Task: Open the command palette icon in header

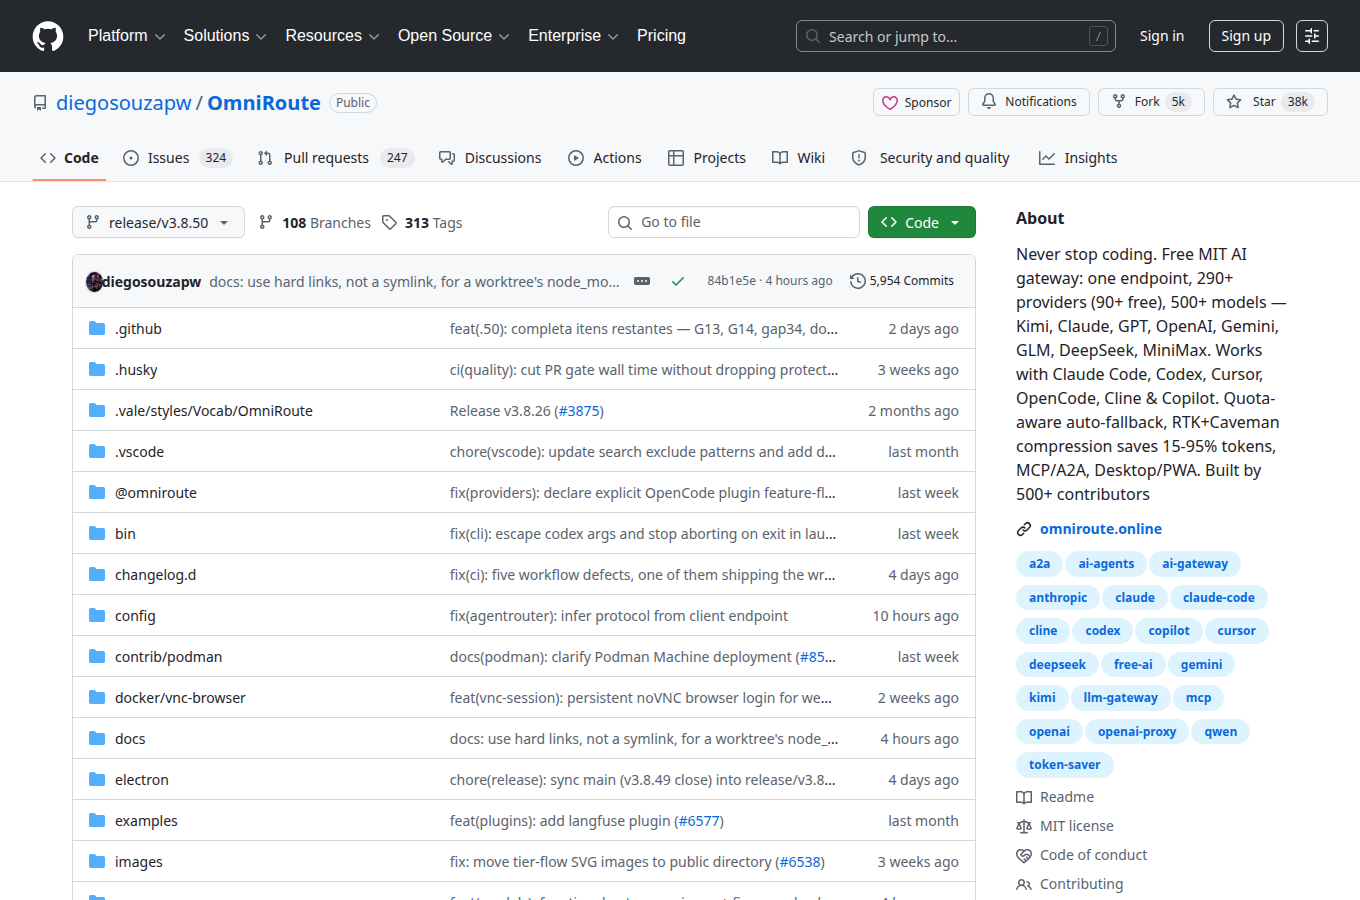Action: pos(1312,36)
